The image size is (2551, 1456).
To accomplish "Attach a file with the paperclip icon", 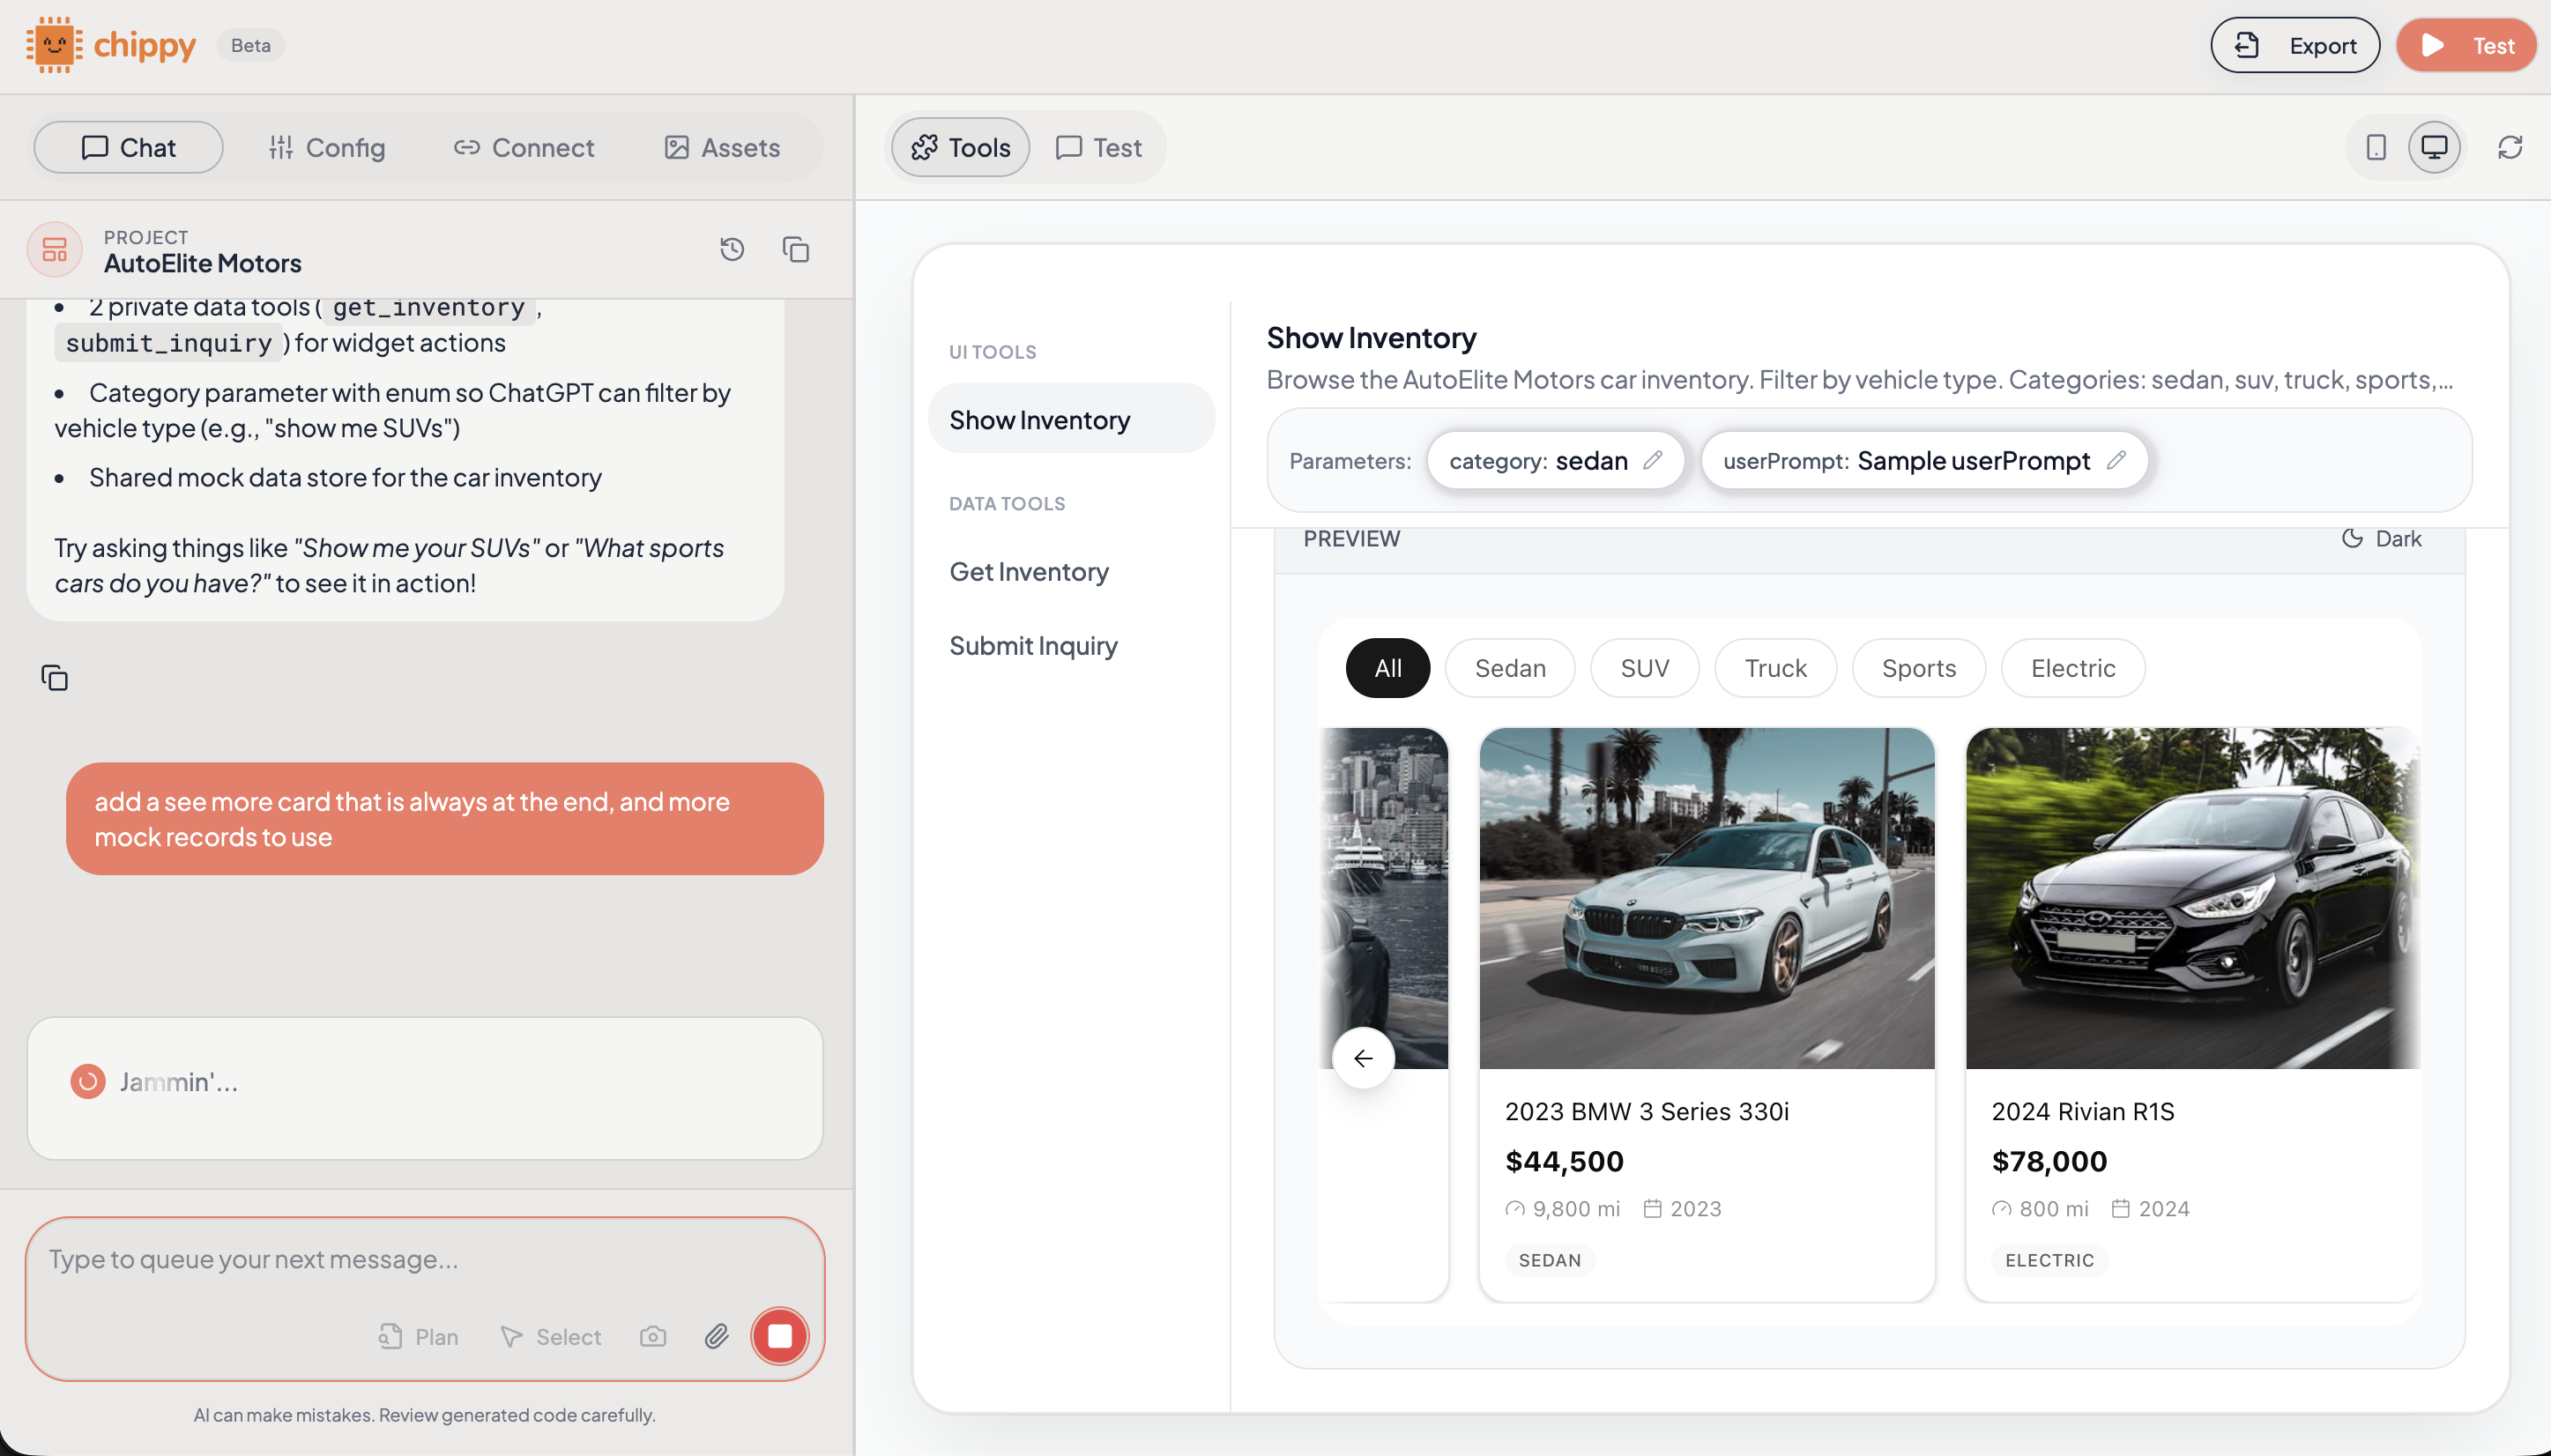I will [x=716, y=1337].
